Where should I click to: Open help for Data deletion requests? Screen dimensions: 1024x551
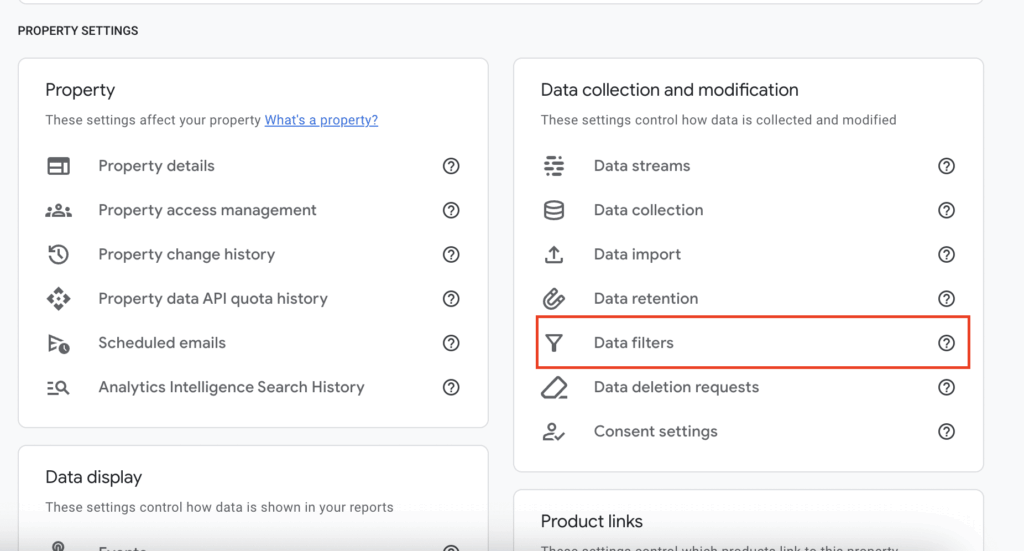[946, 388]
